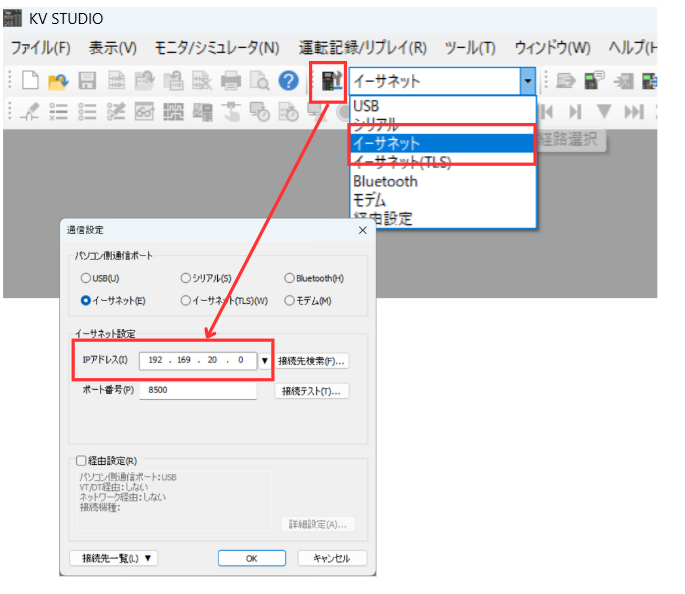Open communication settings PLC wrench icon
The height and width of the screenshot is (594, 685).
tap(331, 81)
